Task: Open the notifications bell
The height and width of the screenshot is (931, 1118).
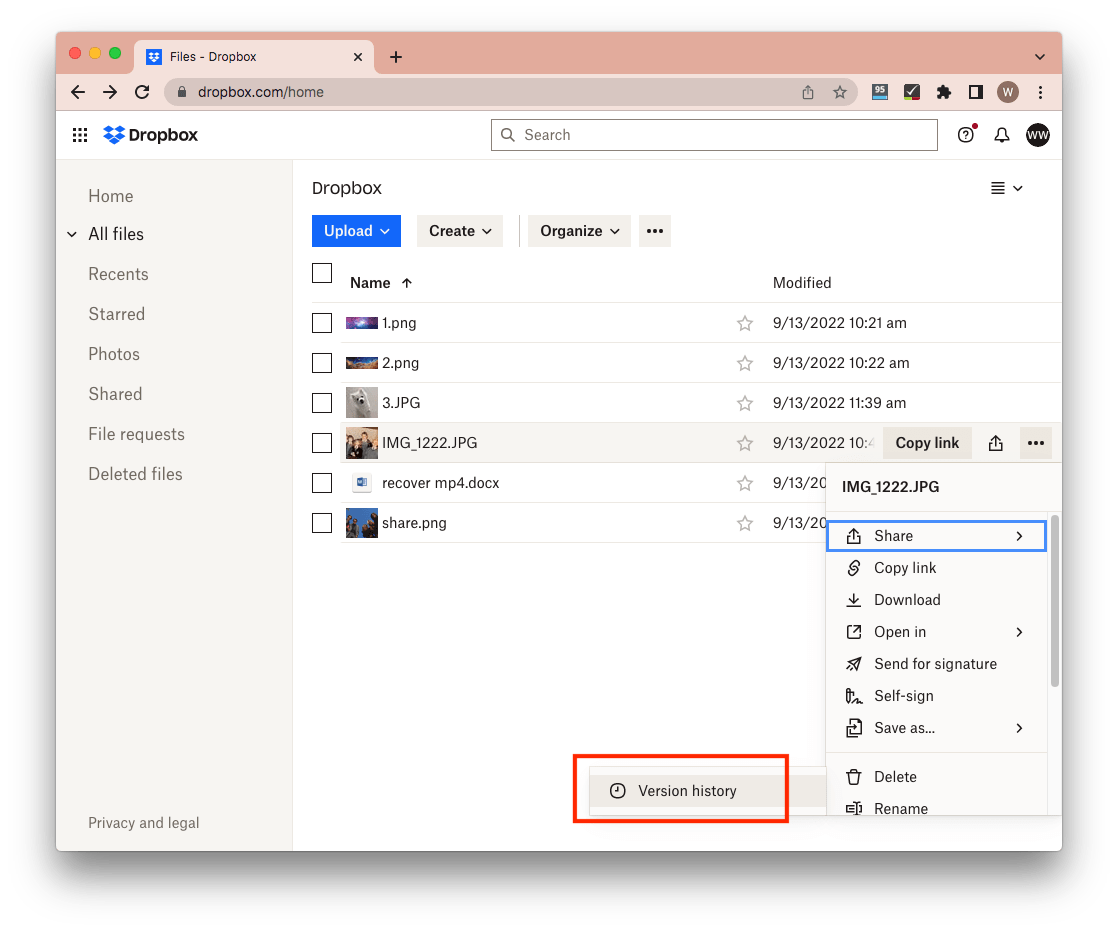Action: [x=1002, y=135]
